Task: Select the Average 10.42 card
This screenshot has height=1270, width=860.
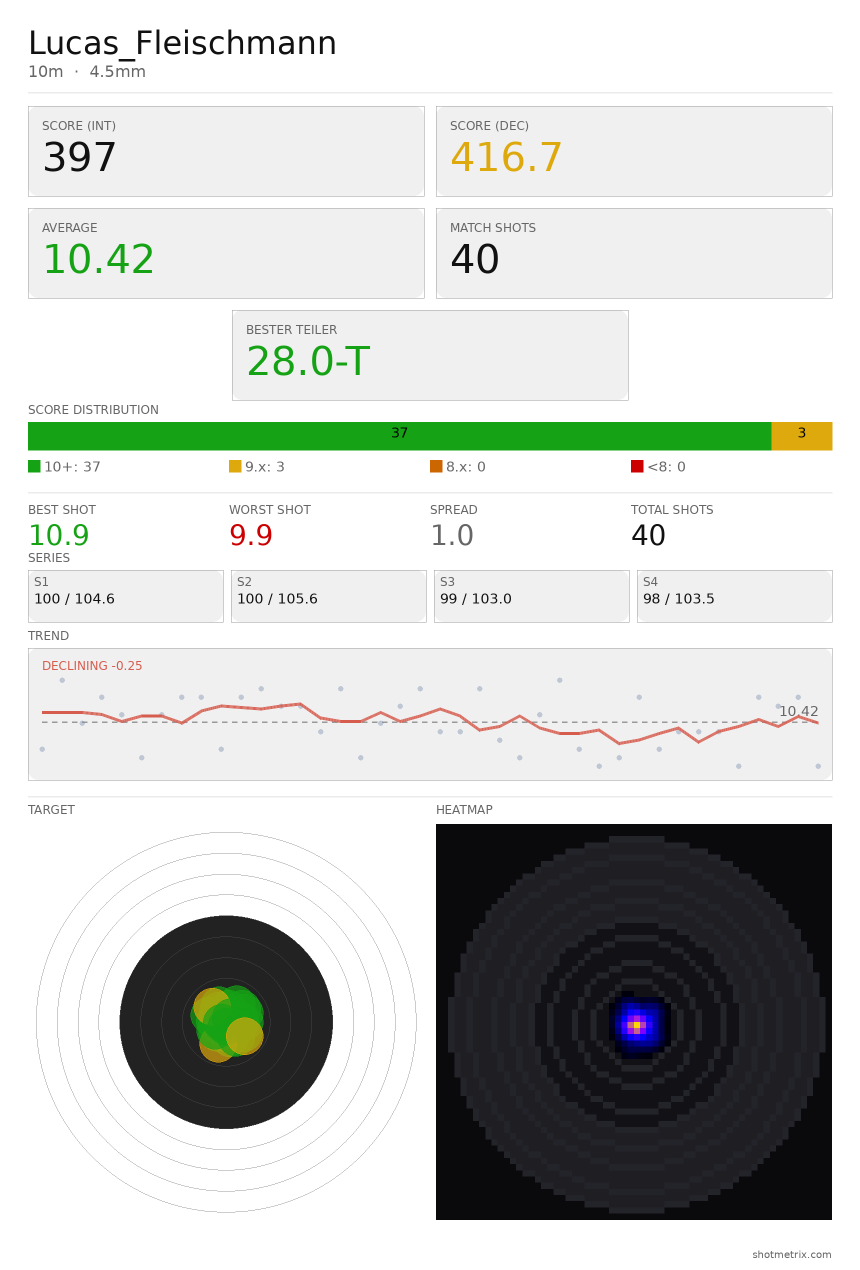Action: [x=226, y=253]
